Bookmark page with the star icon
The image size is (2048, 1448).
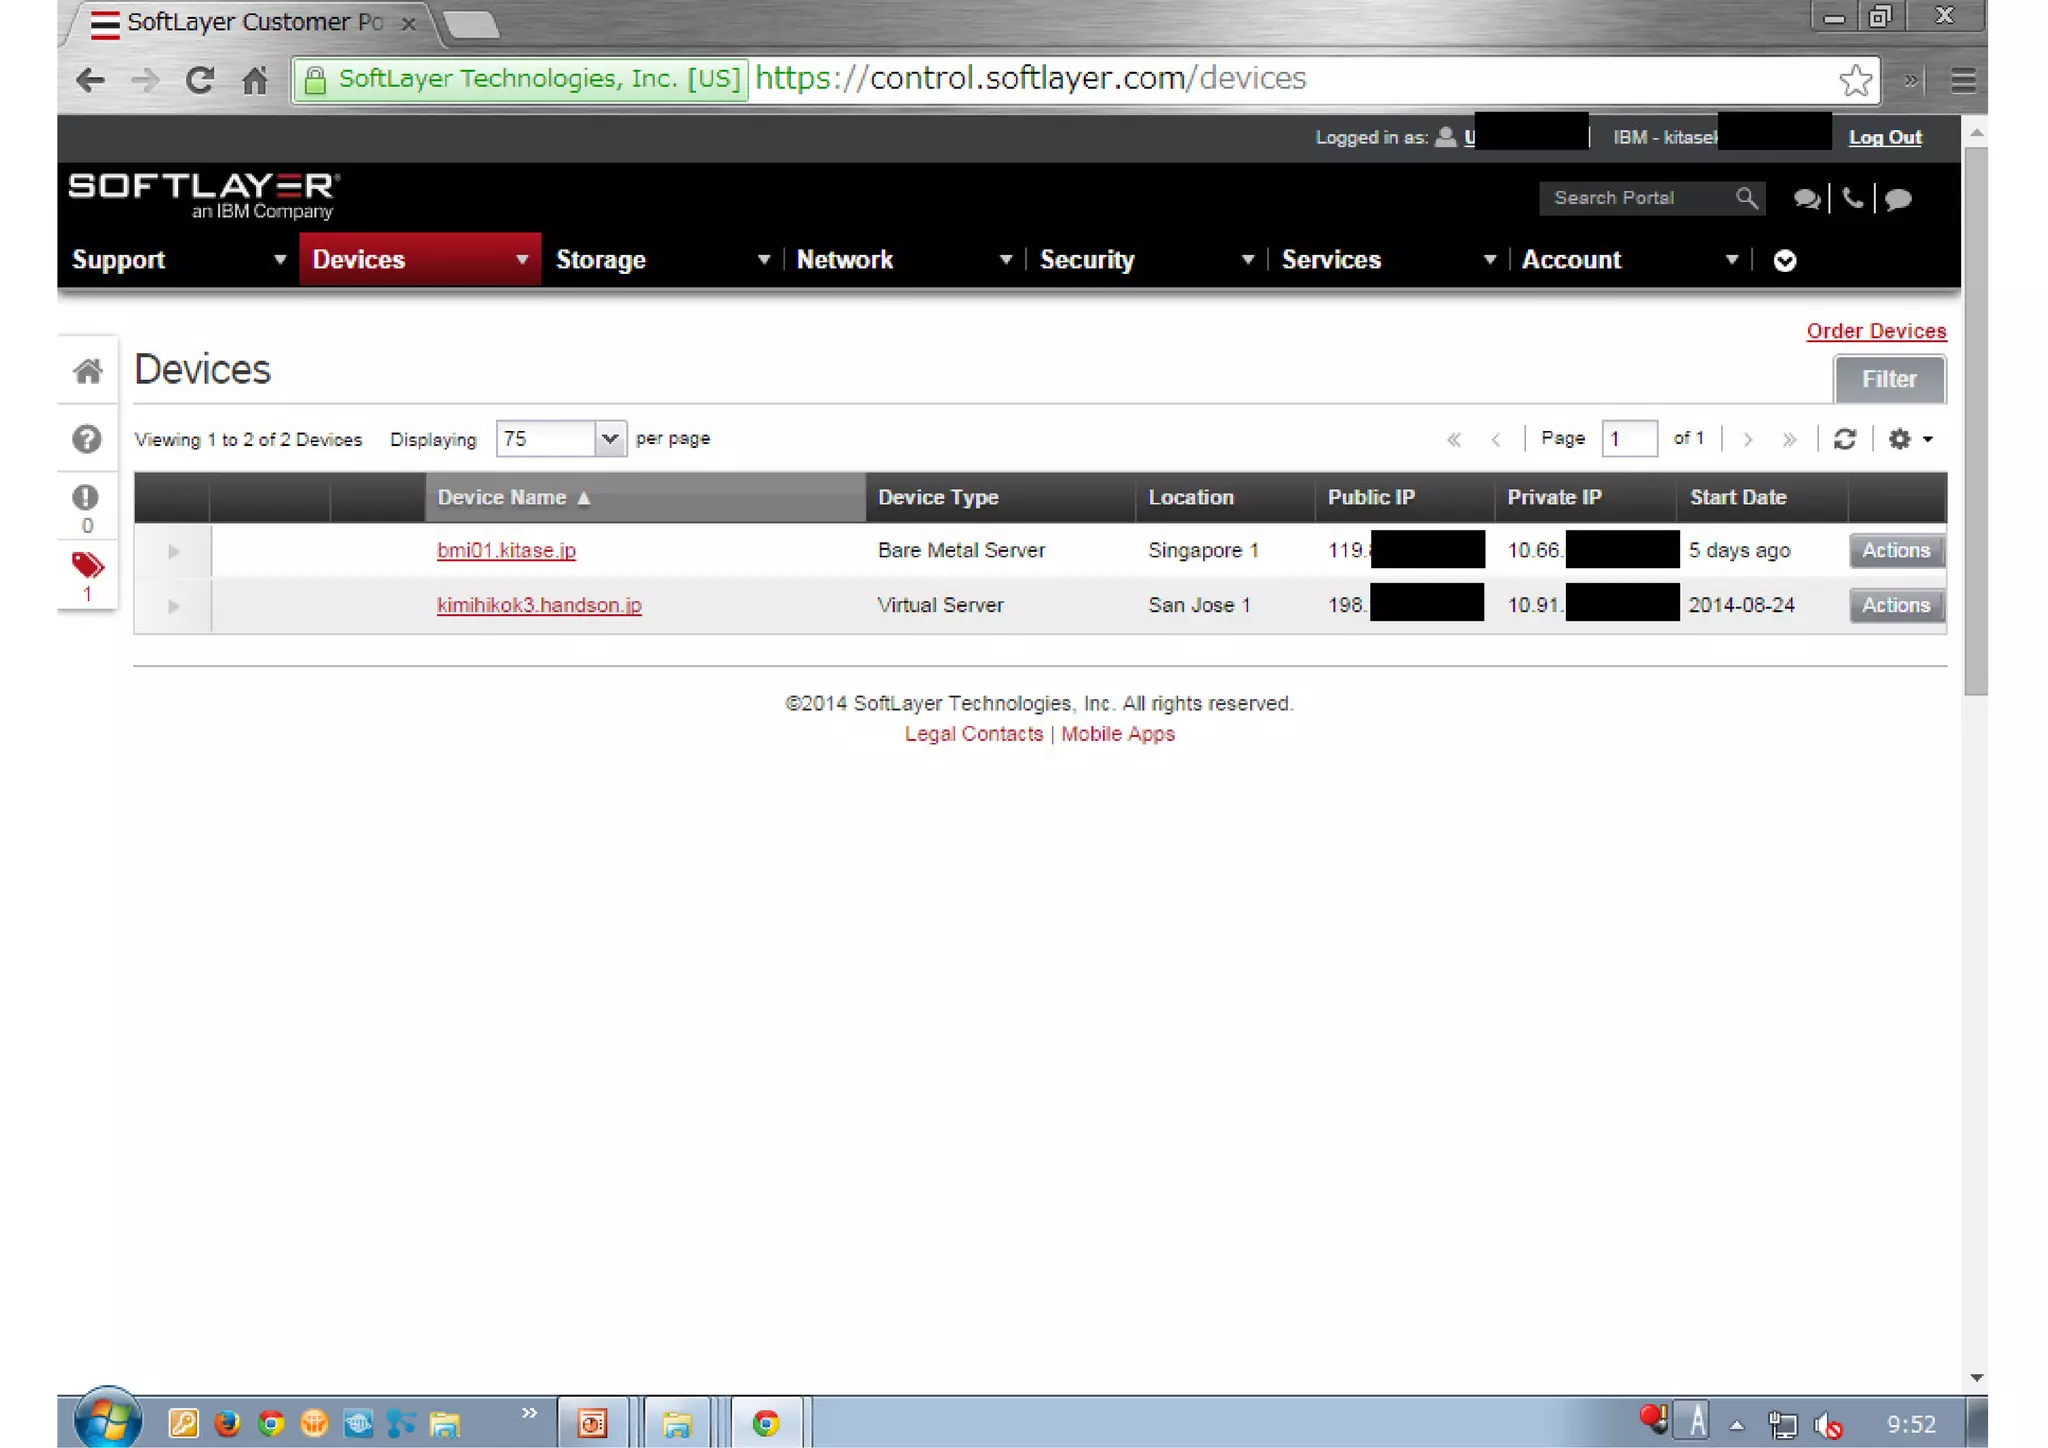[1855, 80]
